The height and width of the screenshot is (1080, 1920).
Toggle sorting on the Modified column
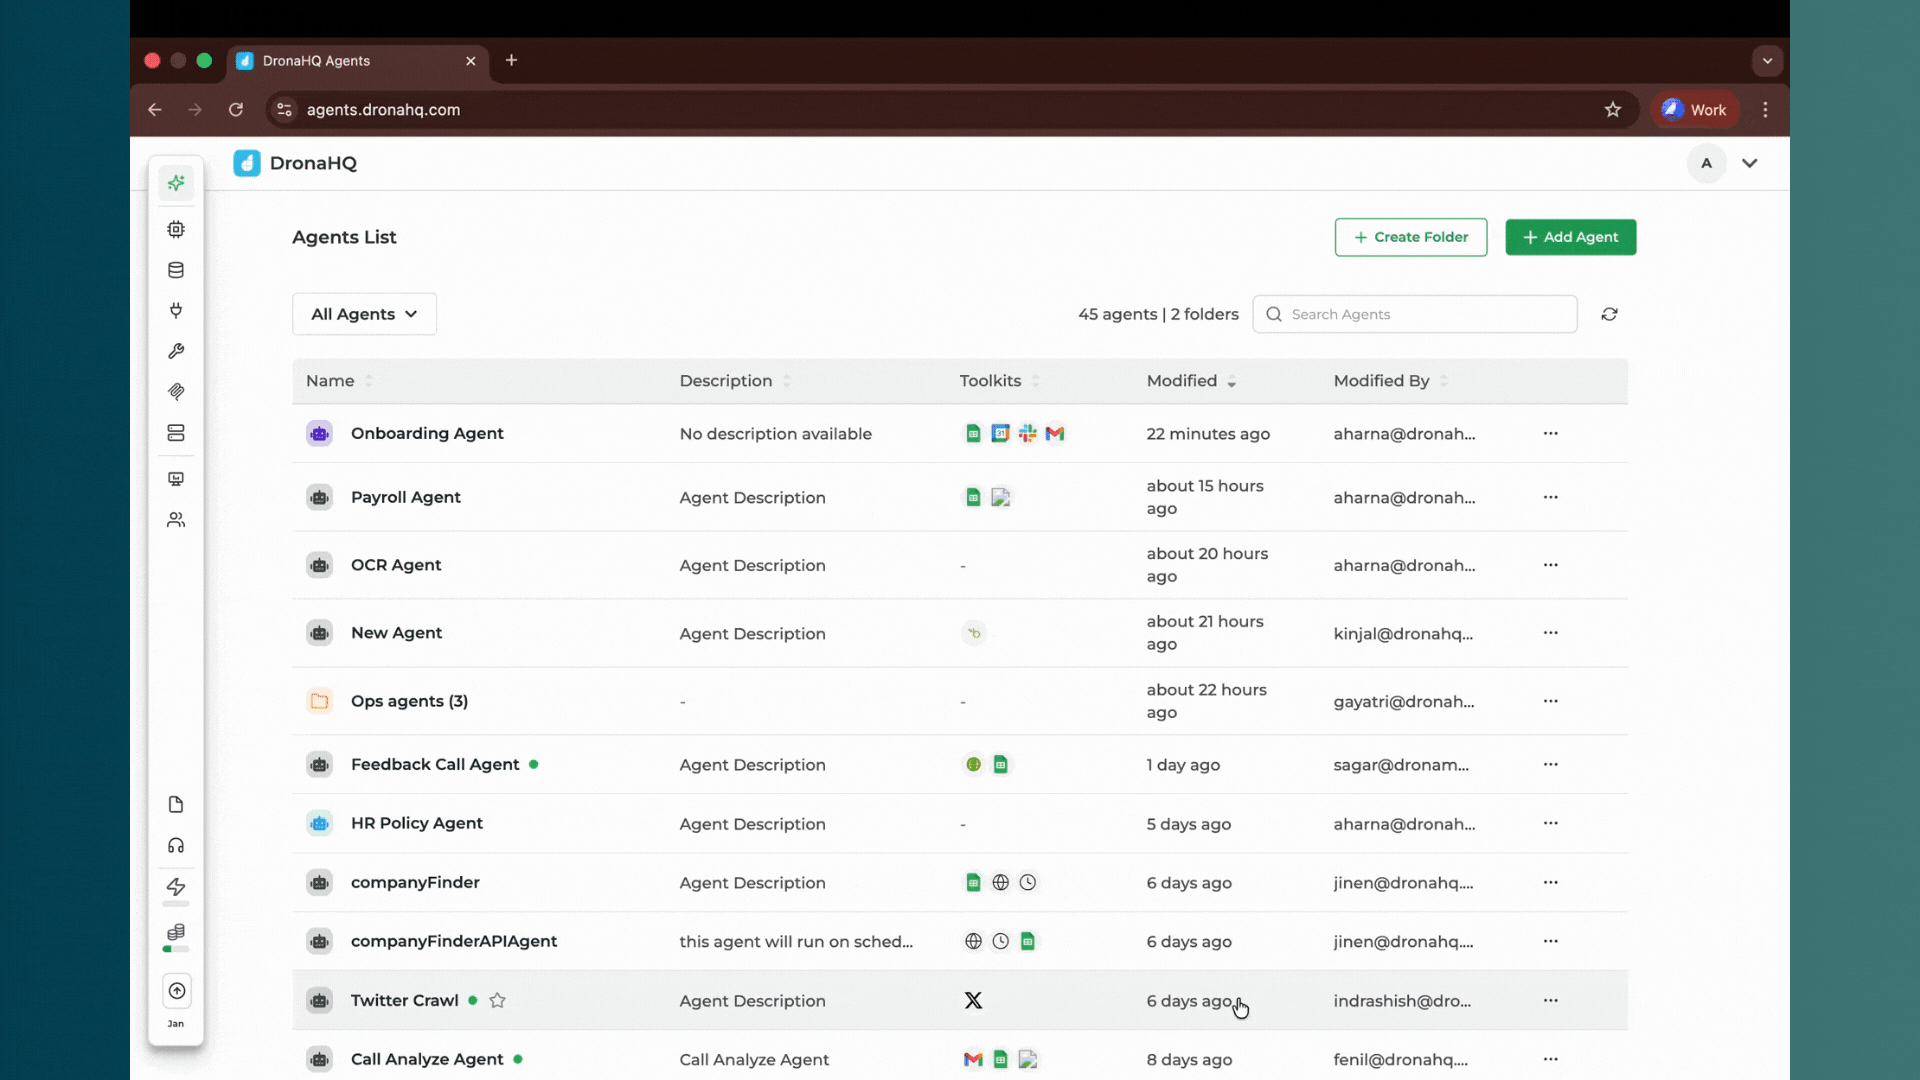(1233, 381)
